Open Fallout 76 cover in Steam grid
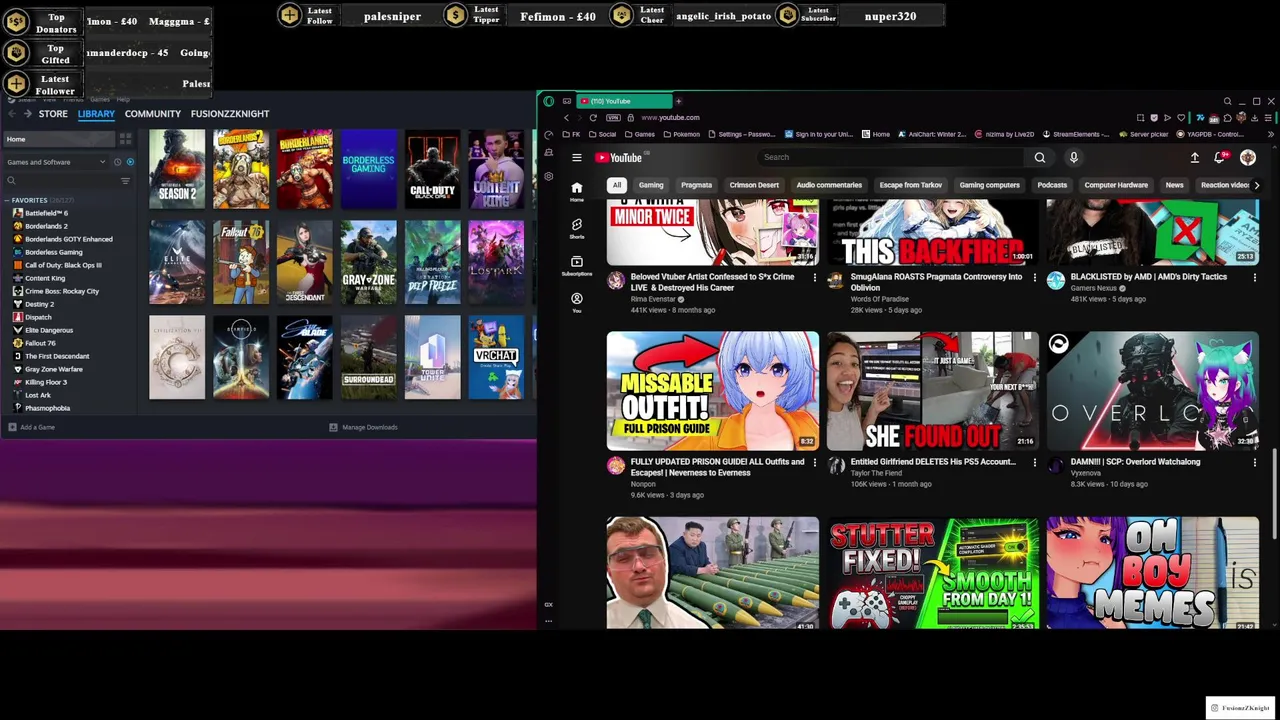The image size is (1280, 720). point(241,262)
